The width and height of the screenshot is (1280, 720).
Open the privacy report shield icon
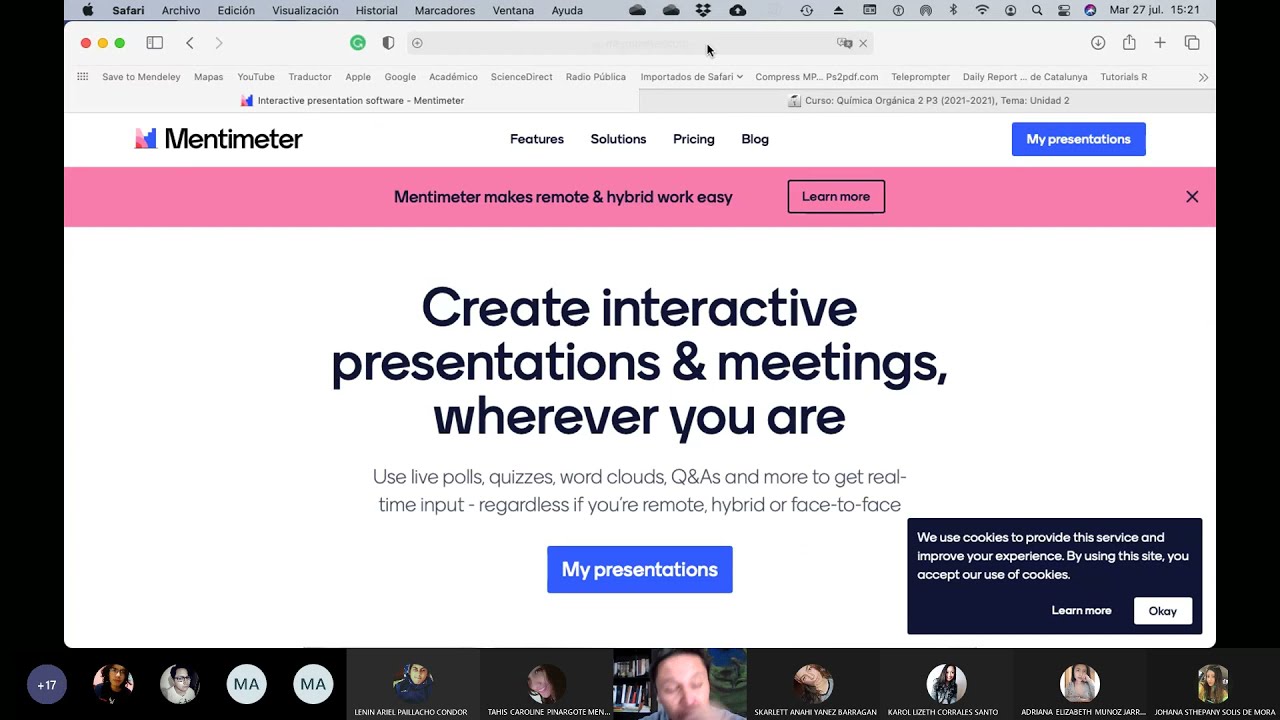tap(388, 43)
